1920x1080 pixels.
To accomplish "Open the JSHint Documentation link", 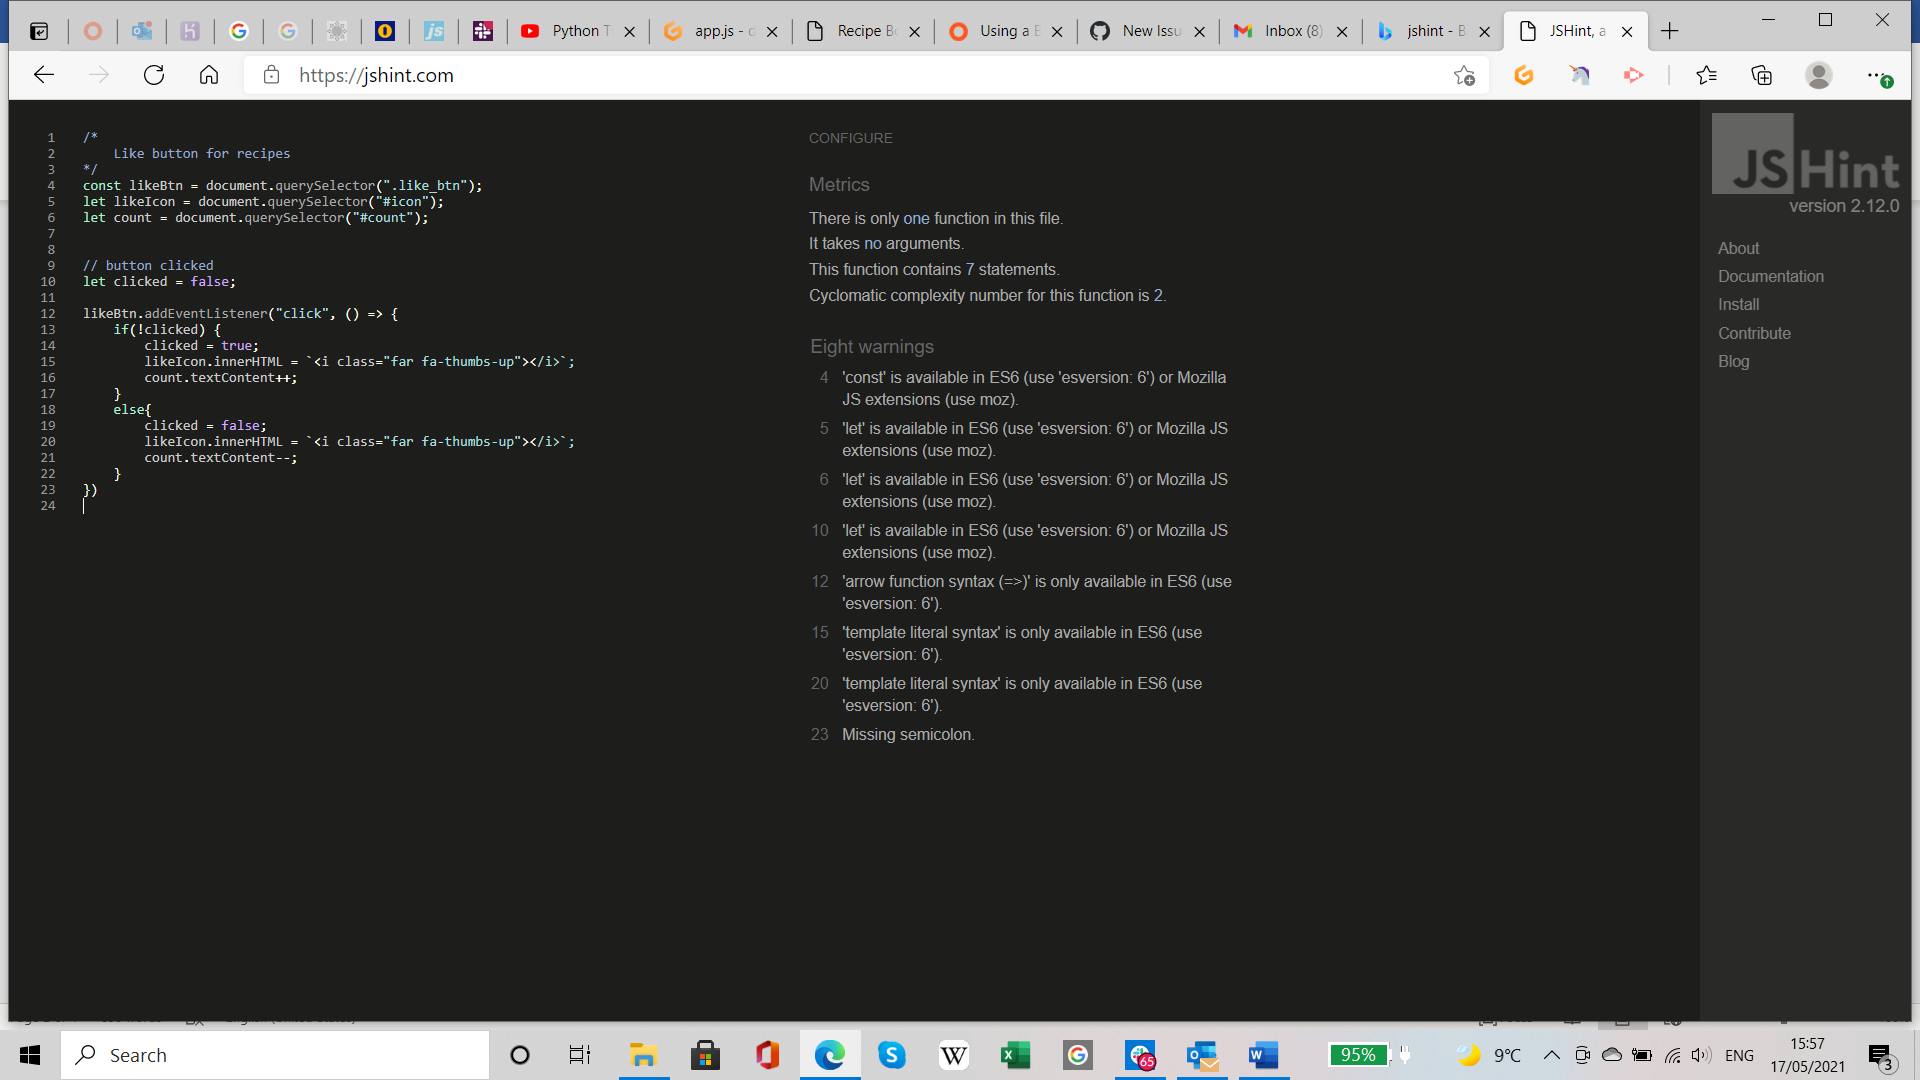I will pos(1770,276).
